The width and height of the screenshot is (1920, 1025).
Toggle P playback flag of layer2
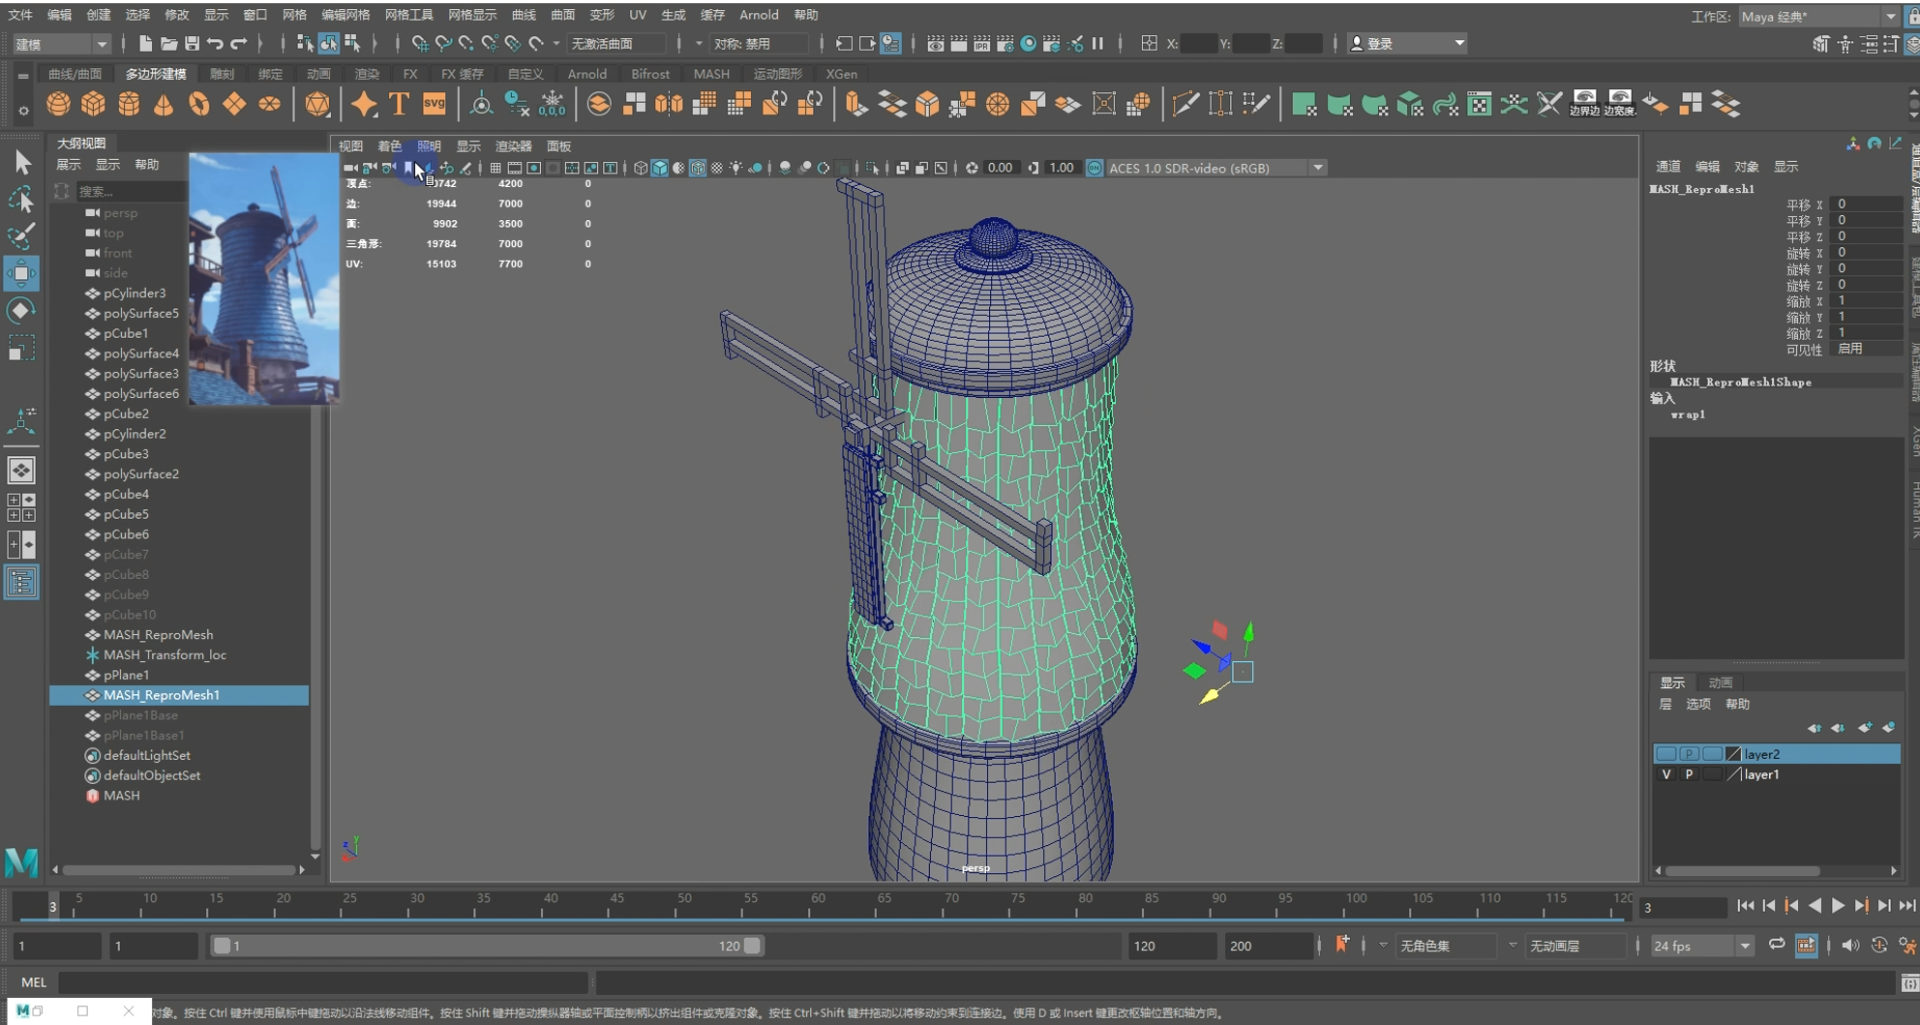pos(1689,754)
